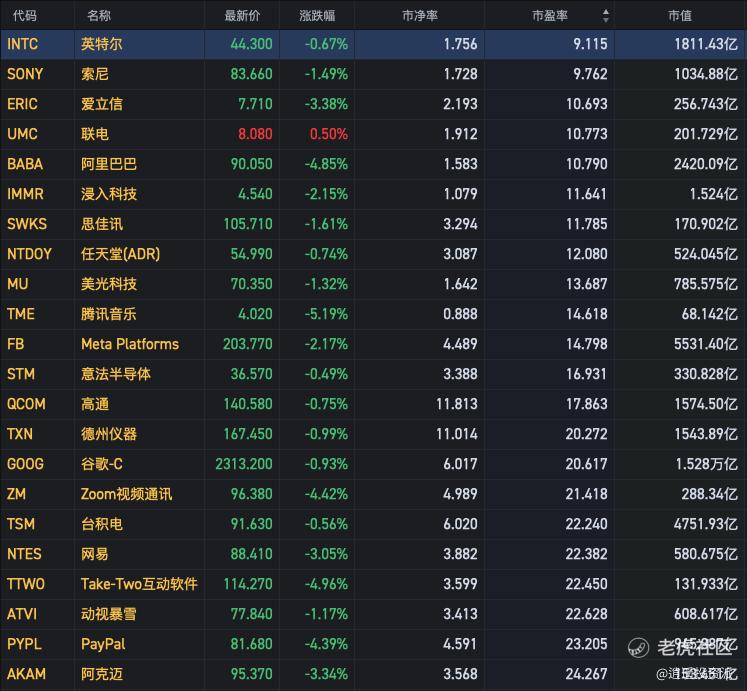Click GOOG's market cap 1.528万亿
The height and width of the screenshot is (691, 747).
(707, 465)
